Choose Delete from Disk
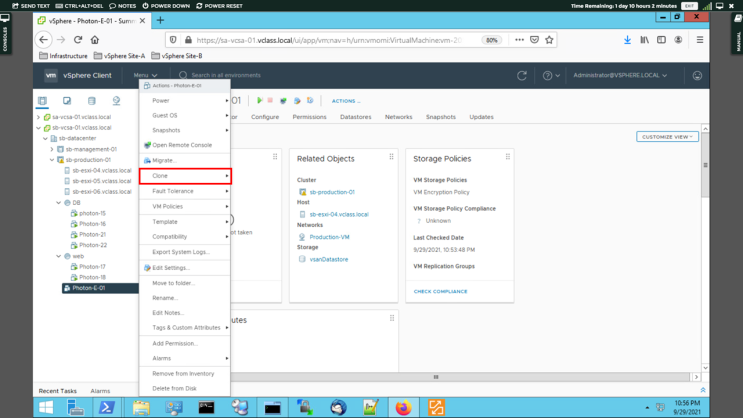The height and width of the screenshot is (418, 743). click(x=185, y=389)
